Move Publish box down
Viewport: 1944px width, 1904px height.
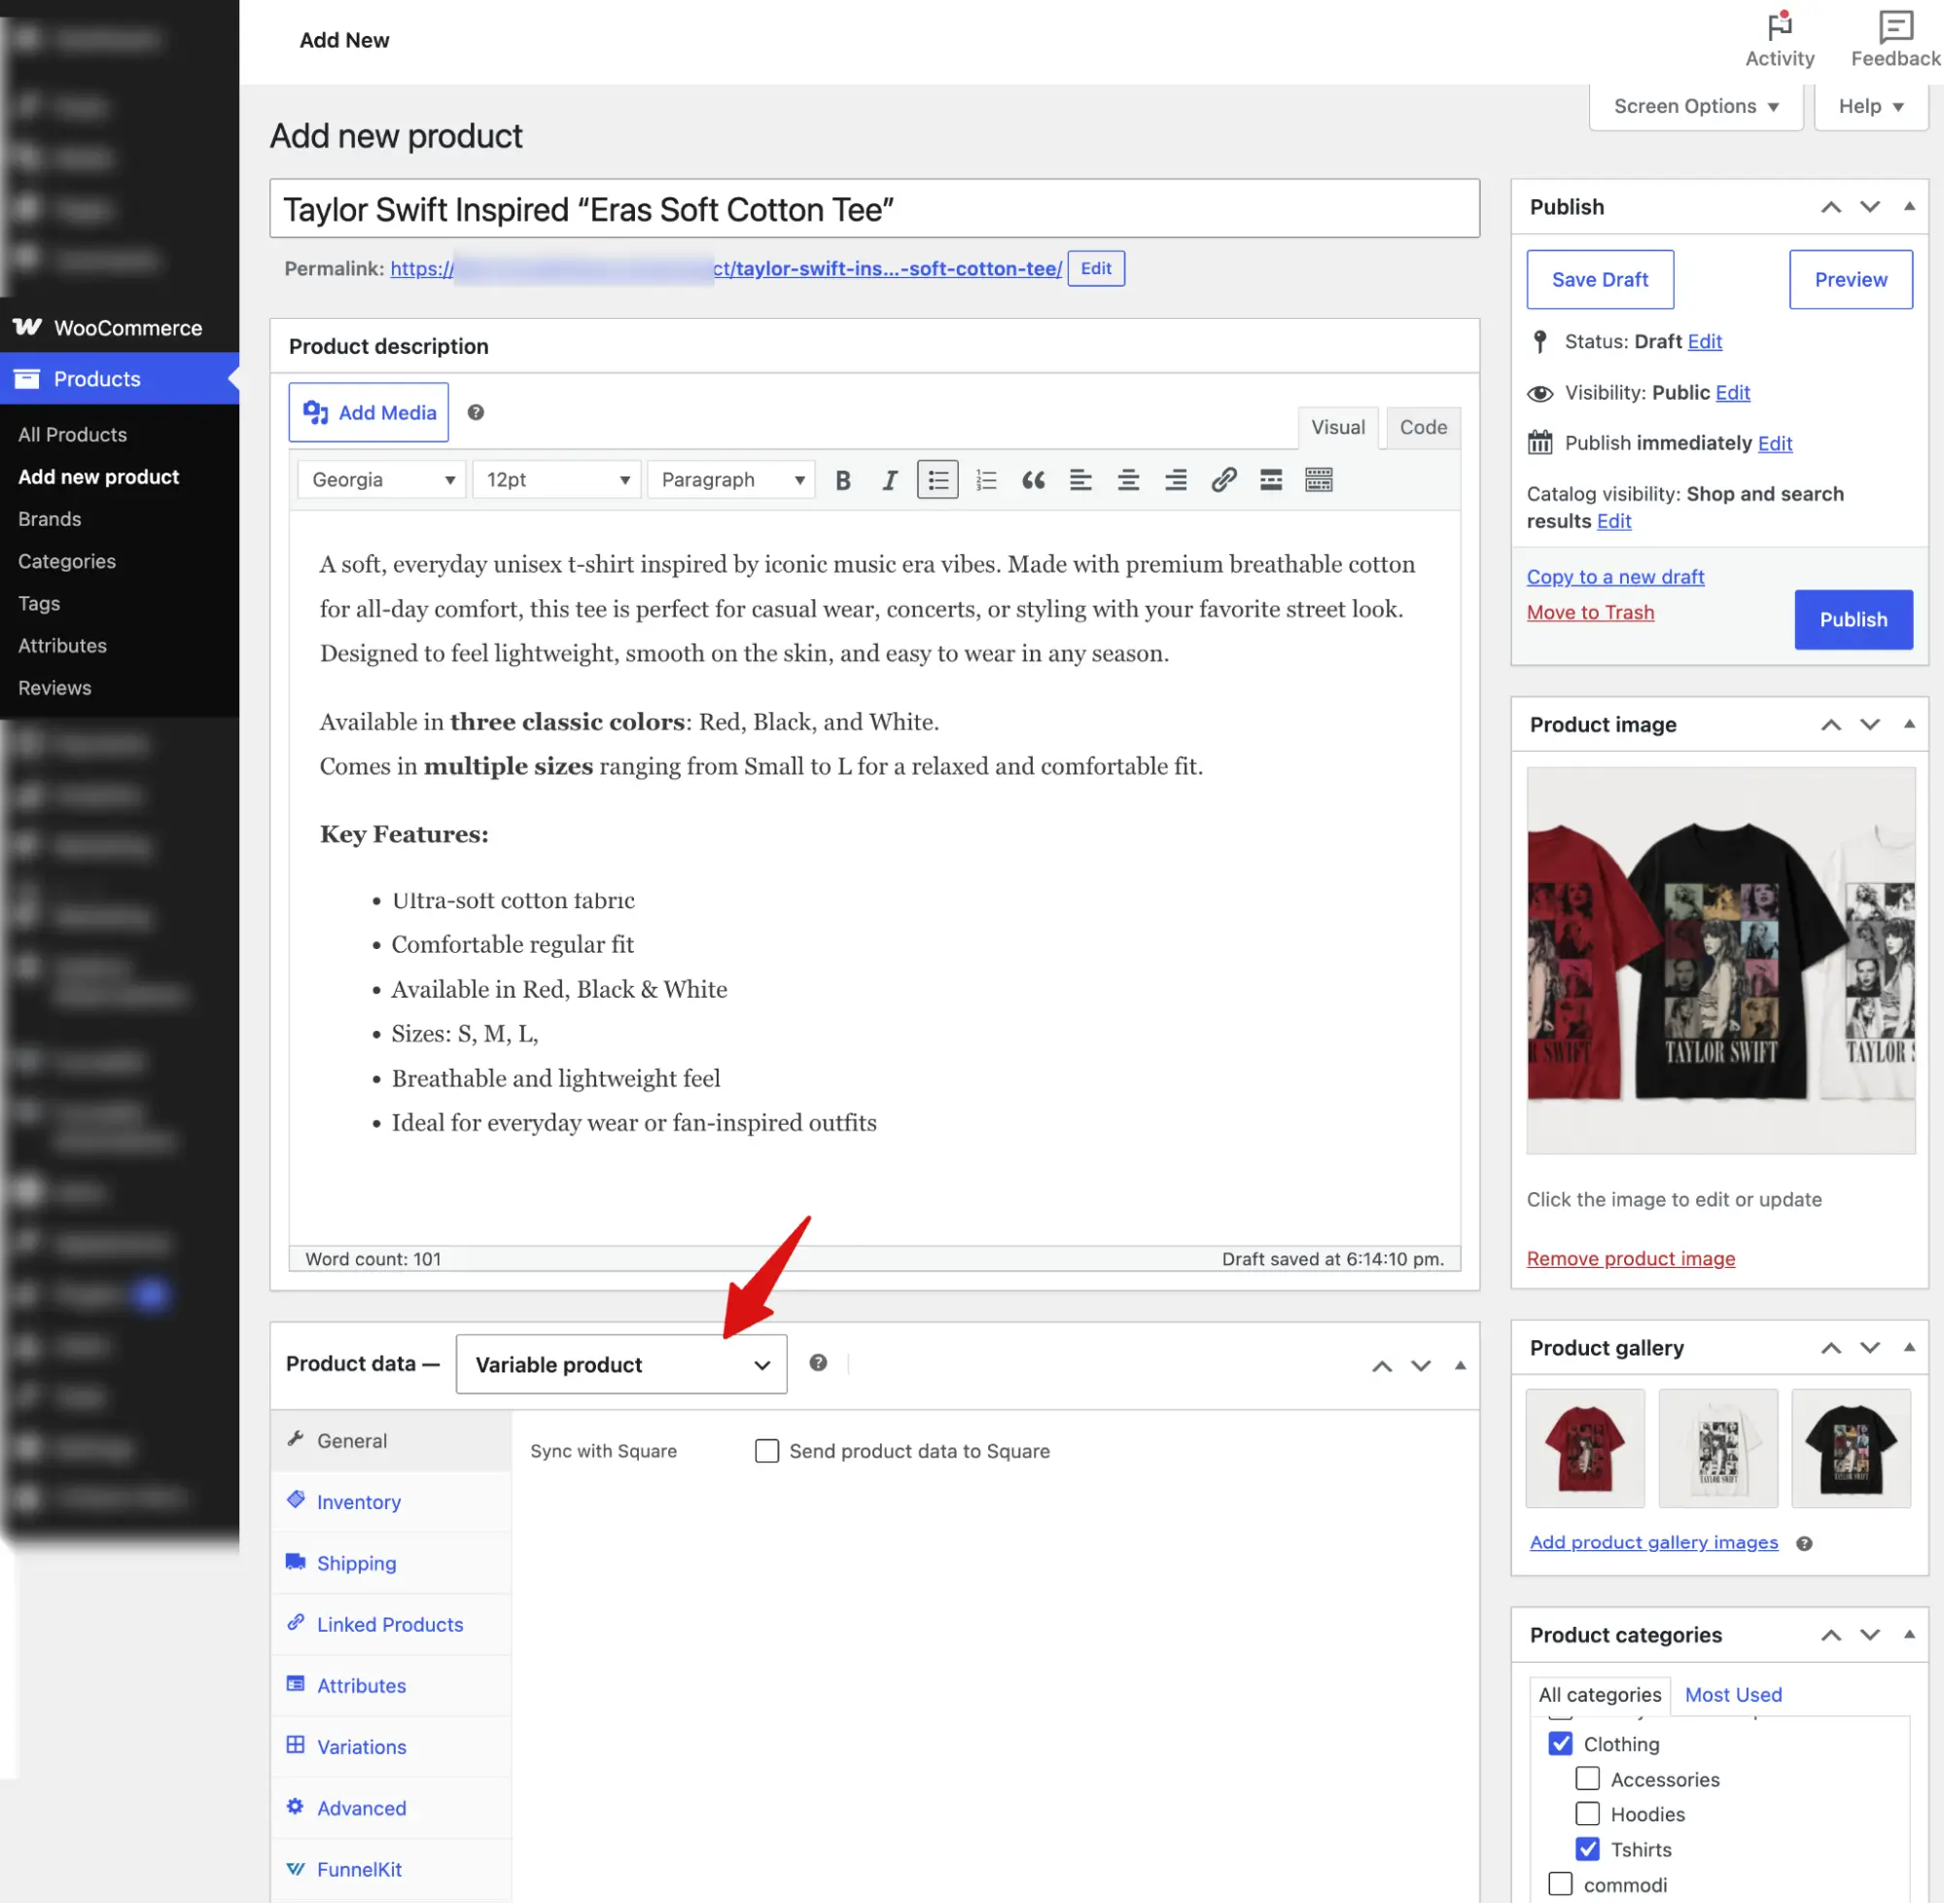[1870, 207]
